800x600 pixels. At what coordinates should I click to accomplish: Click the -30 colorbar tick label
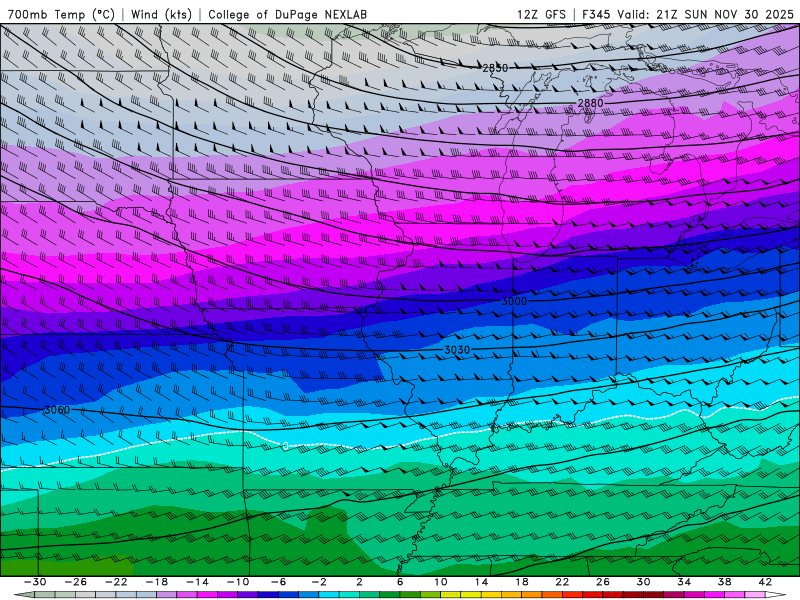[x=35, y=582]
